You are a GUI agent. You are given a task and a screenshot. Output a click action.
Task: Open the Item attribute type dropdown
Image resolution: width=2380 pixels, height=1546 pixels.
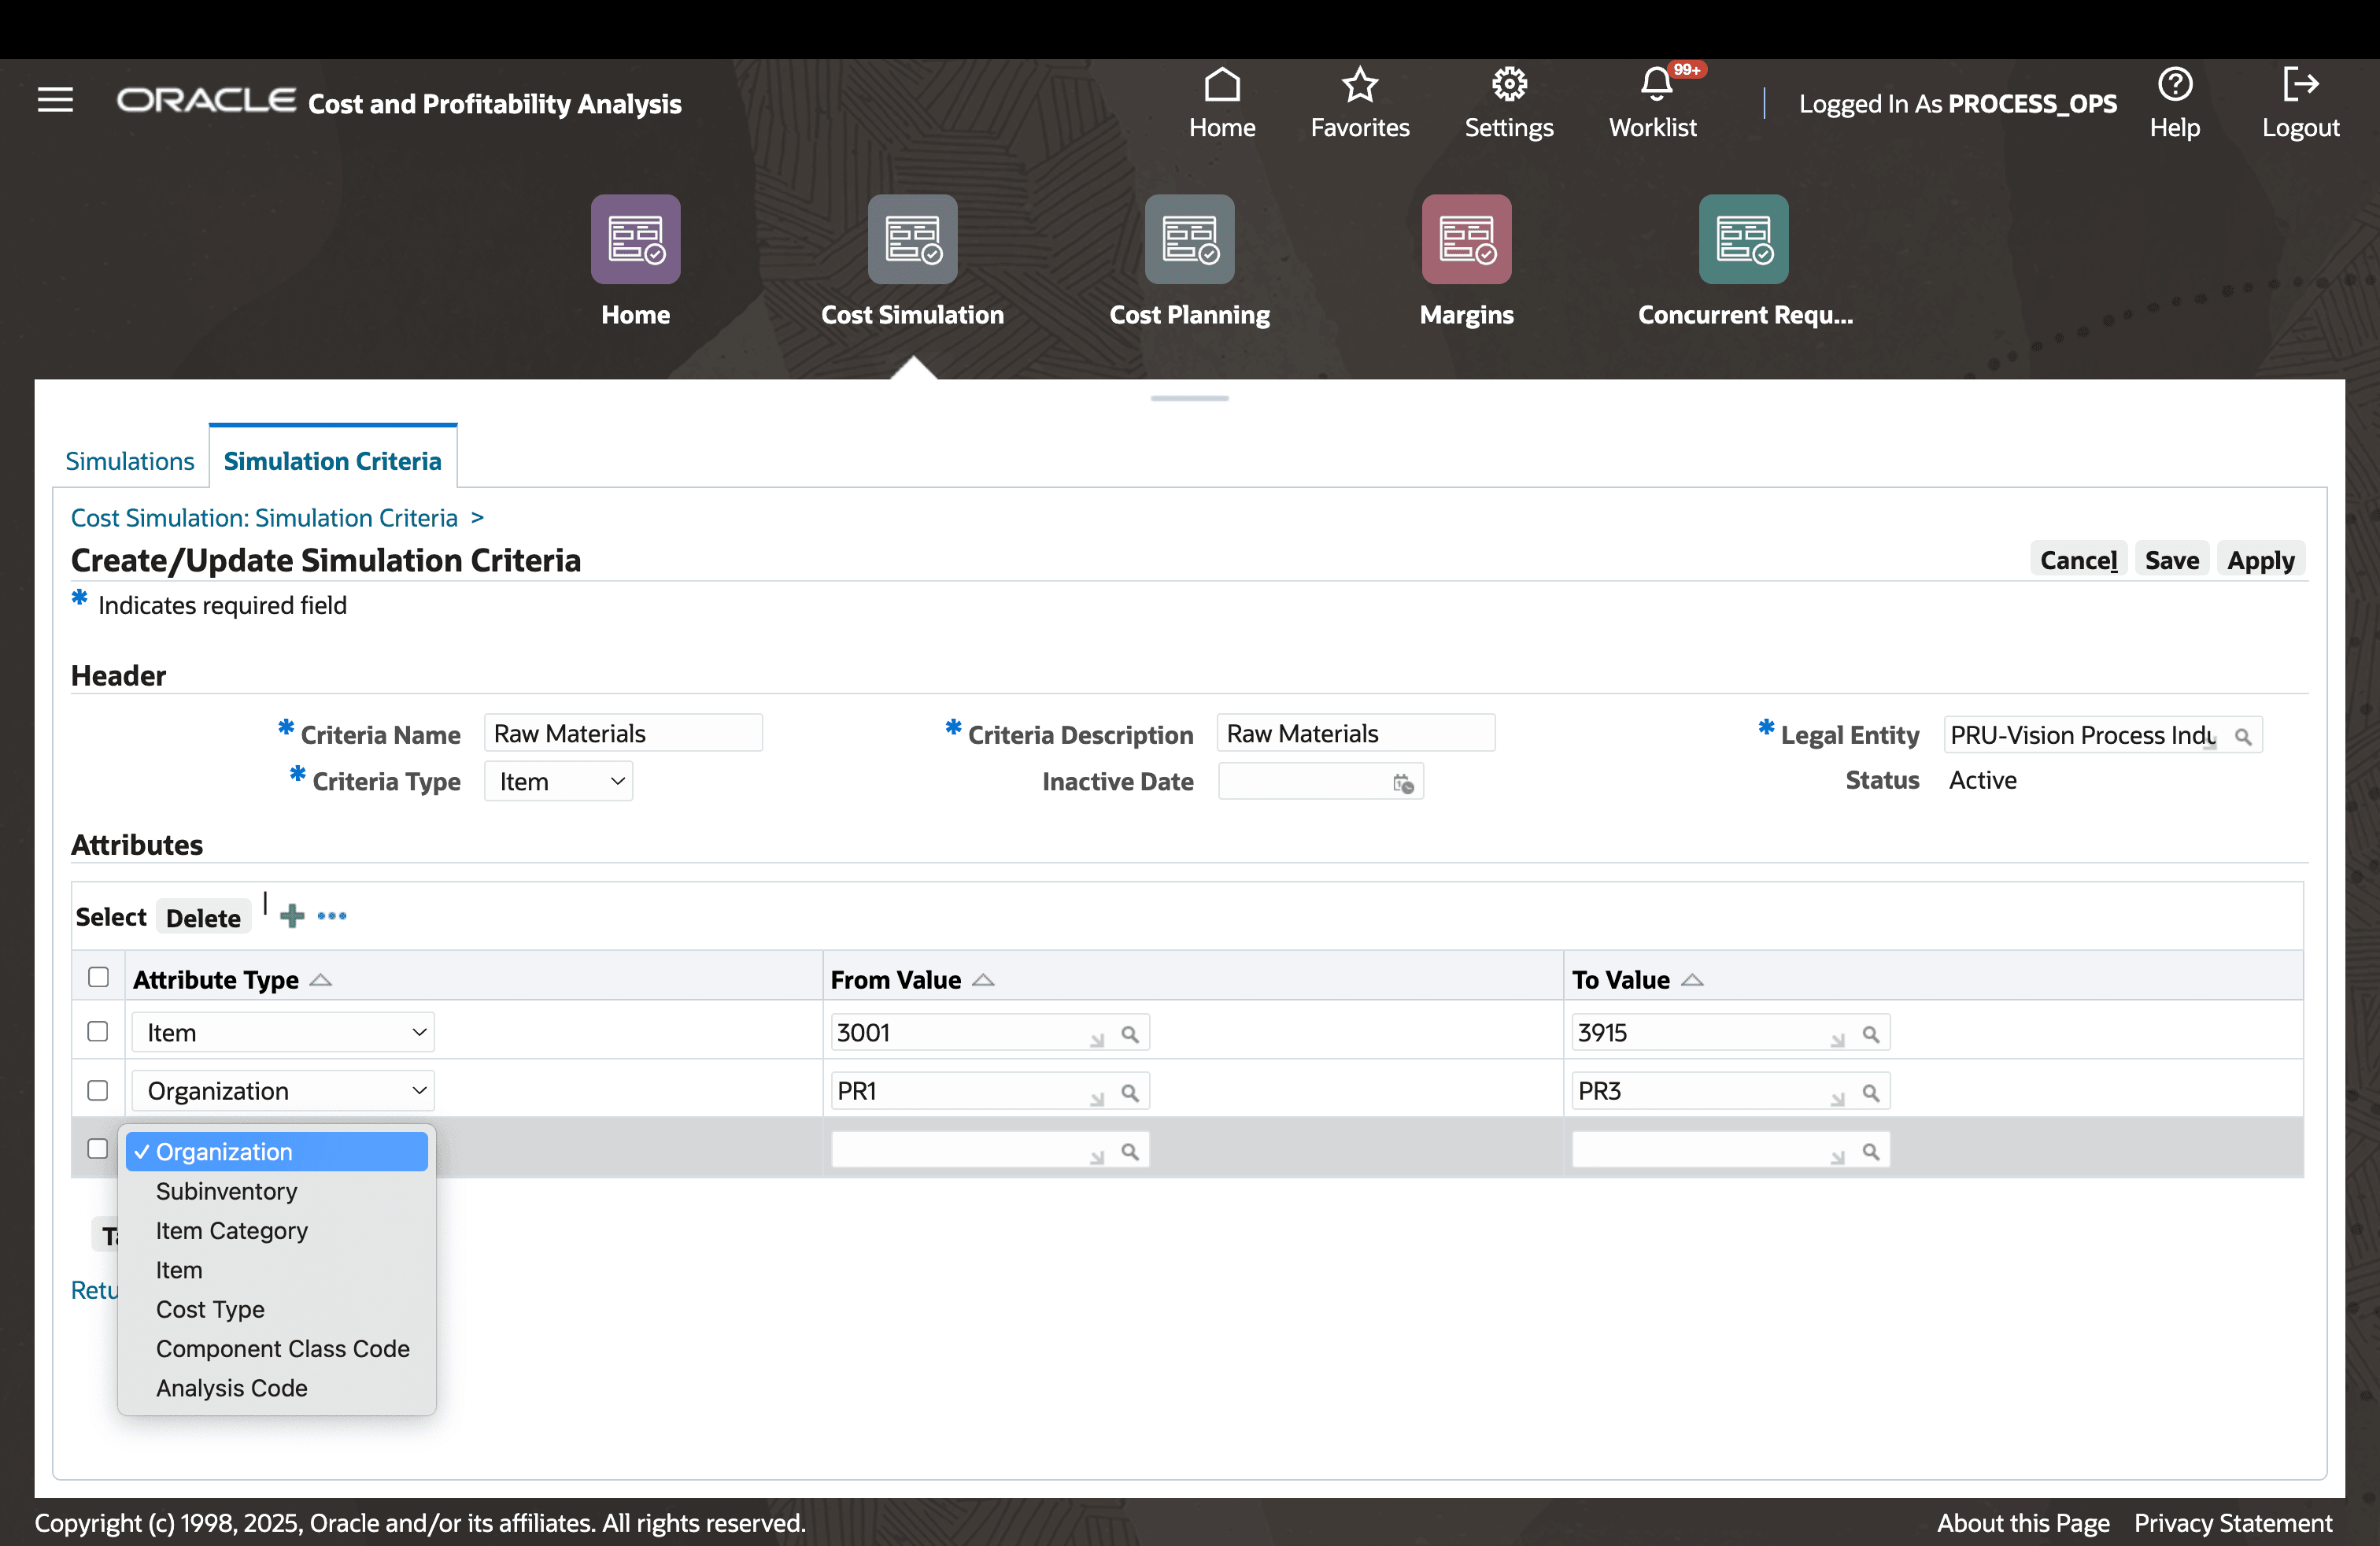(283, 1031)
